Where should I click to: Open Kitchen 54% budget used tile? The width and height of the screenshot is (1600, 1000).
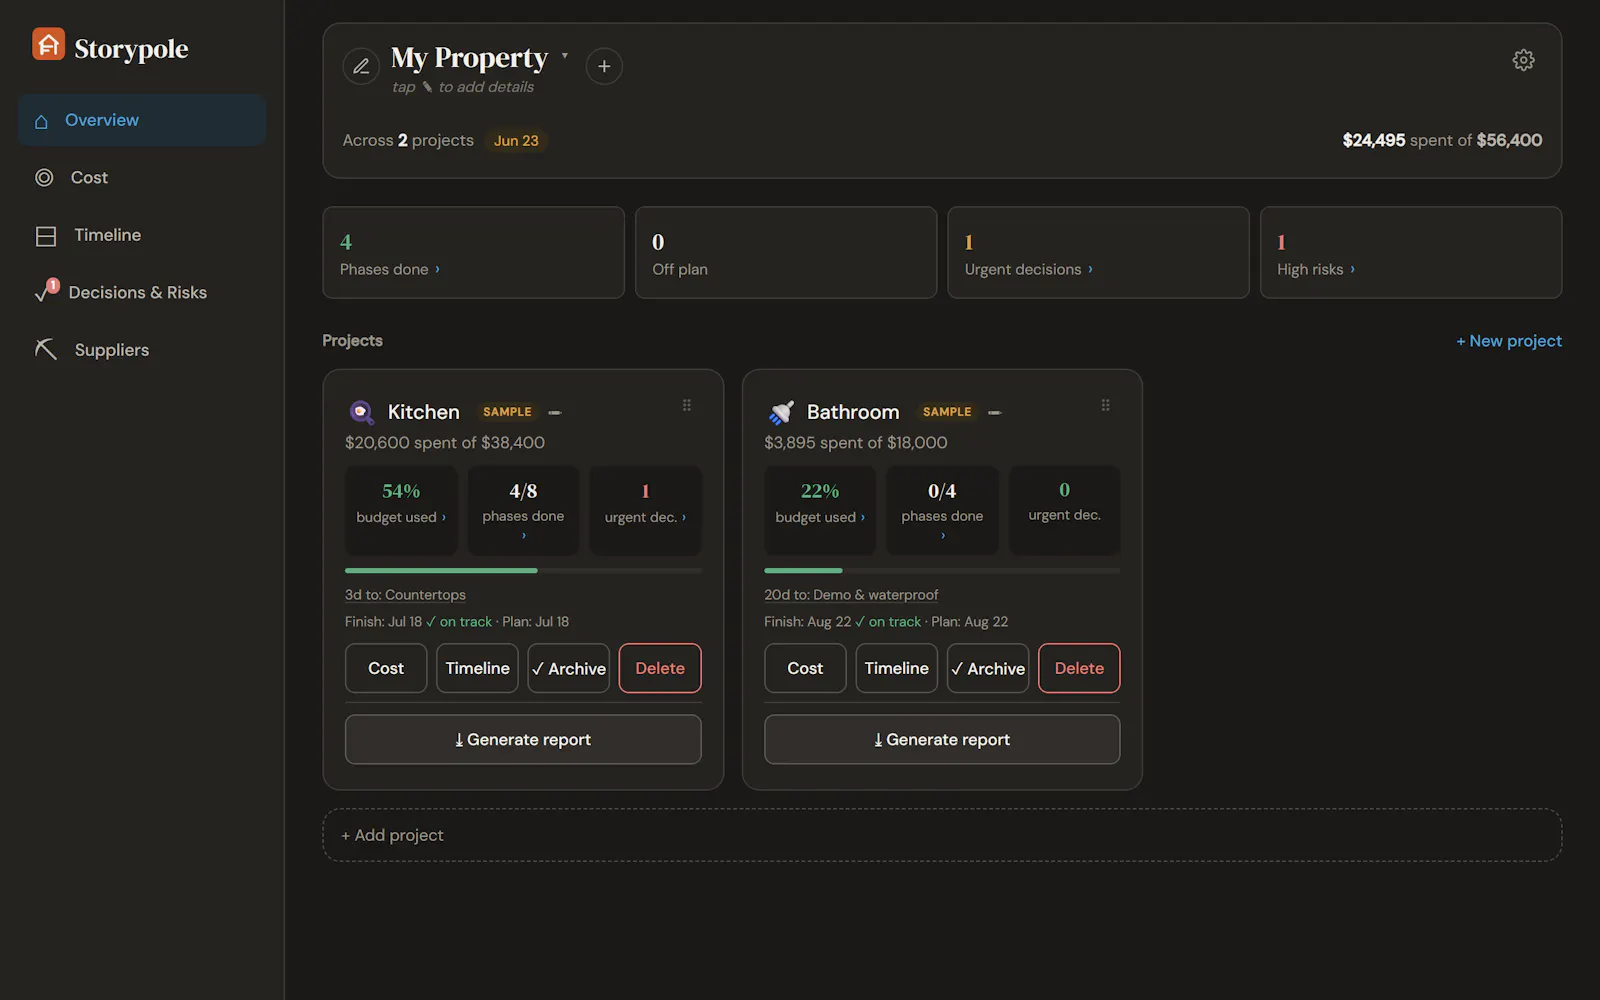click(x=401, y=510)
